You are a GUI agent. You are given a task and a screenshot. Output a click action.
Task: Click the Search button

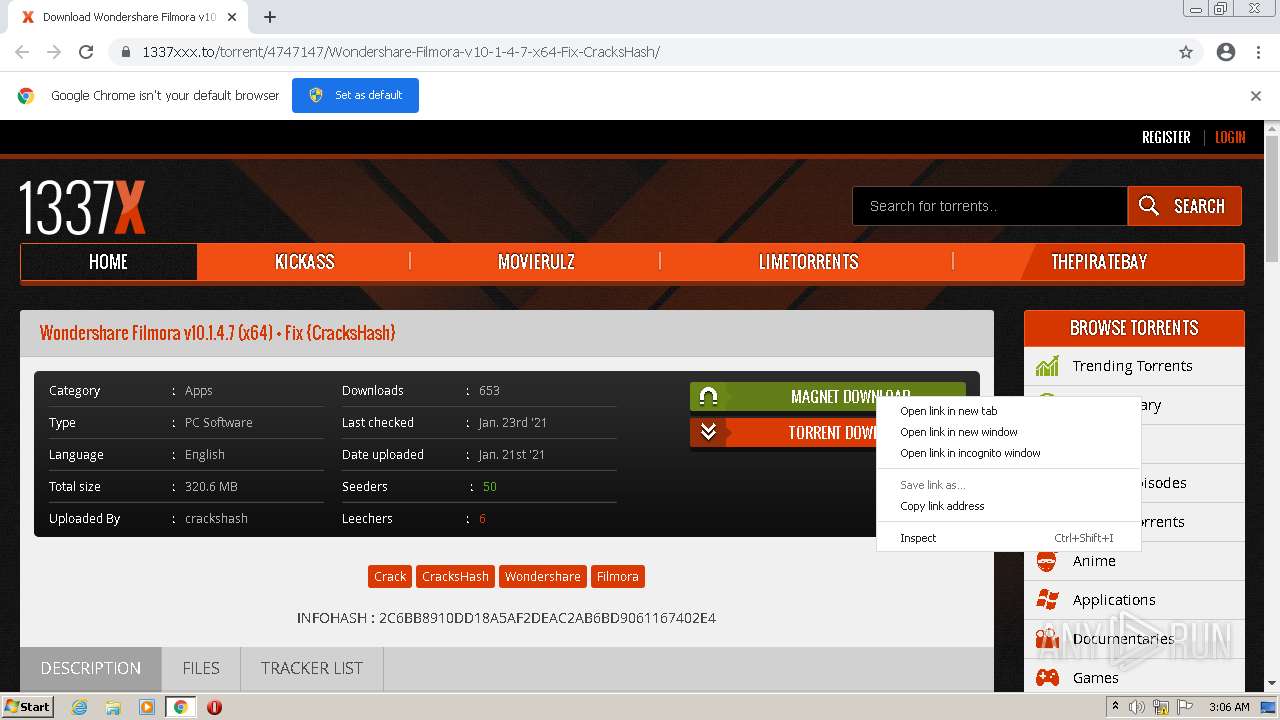[x=1184, y=206]
